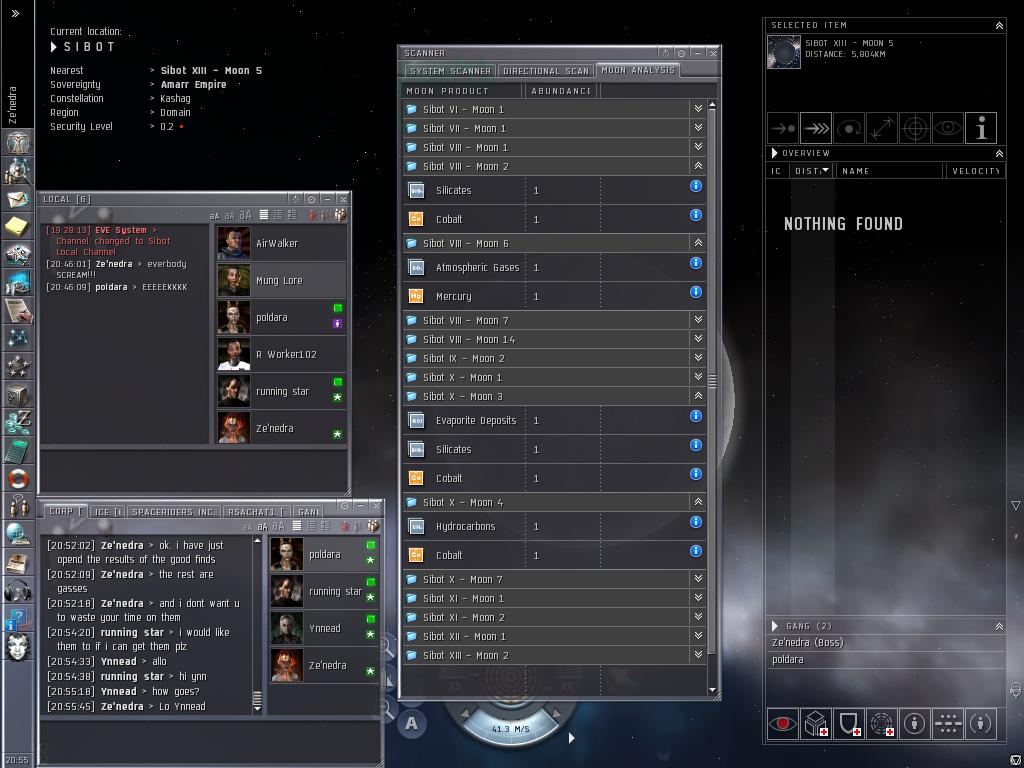1024x768 pixels.
Task: Click the Sibot current location link
Action: click(89, 47)
